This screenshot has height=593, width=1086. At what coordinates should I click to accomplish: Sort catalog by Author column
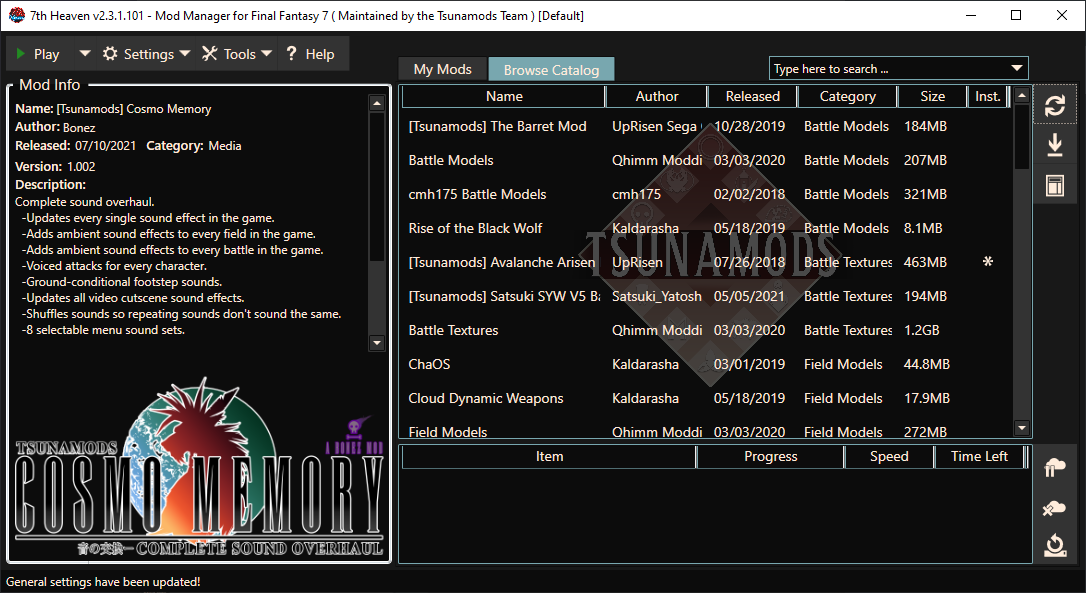(657, 96)
